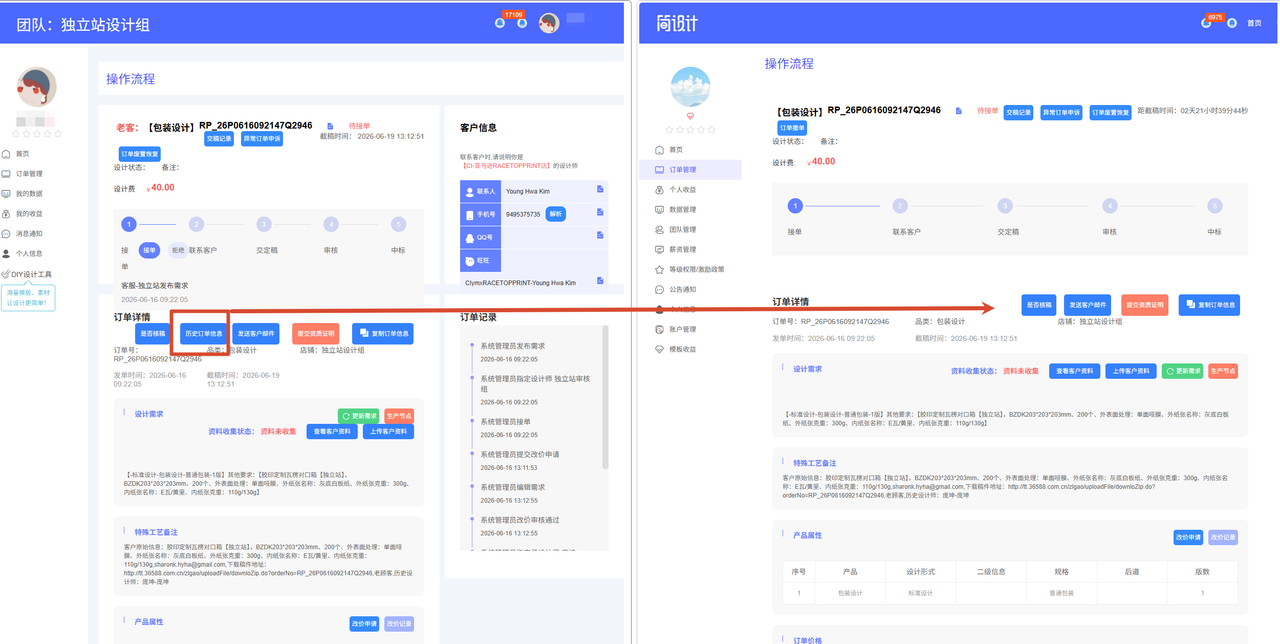Click the 拒绝 reject button

pos(176,250)
